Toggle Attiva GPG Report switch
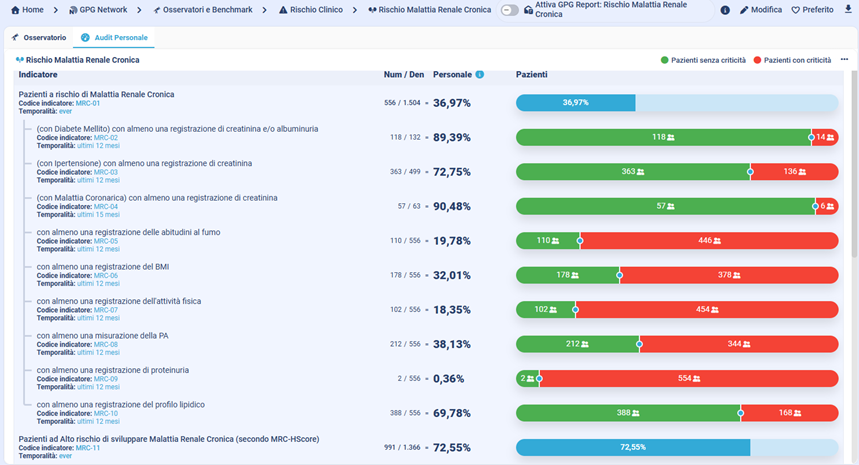Screen dimensions: 859x465 click(x=510, y=10)
